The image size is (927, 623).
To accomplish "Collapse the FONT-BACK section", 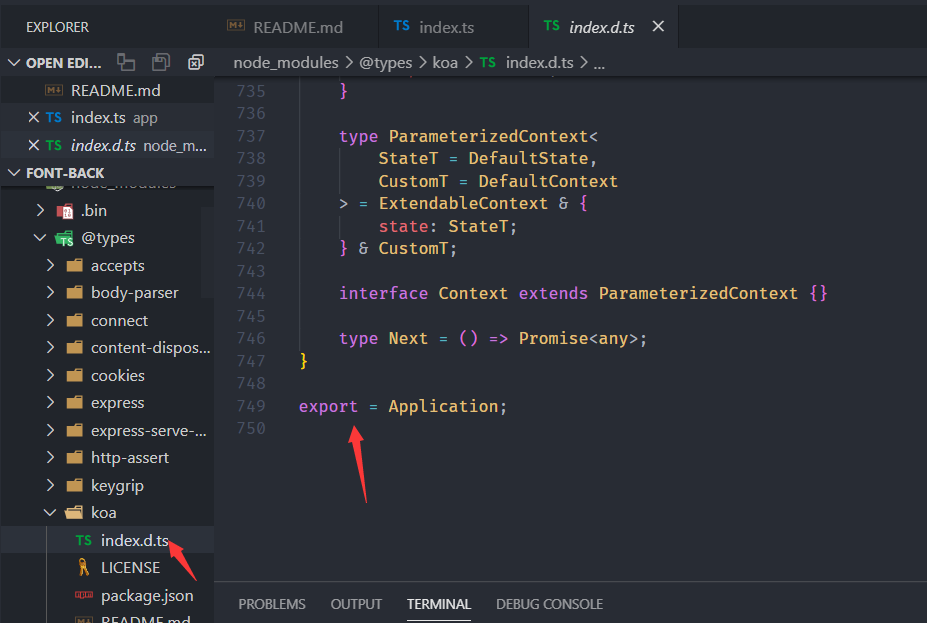I will 14,173.
